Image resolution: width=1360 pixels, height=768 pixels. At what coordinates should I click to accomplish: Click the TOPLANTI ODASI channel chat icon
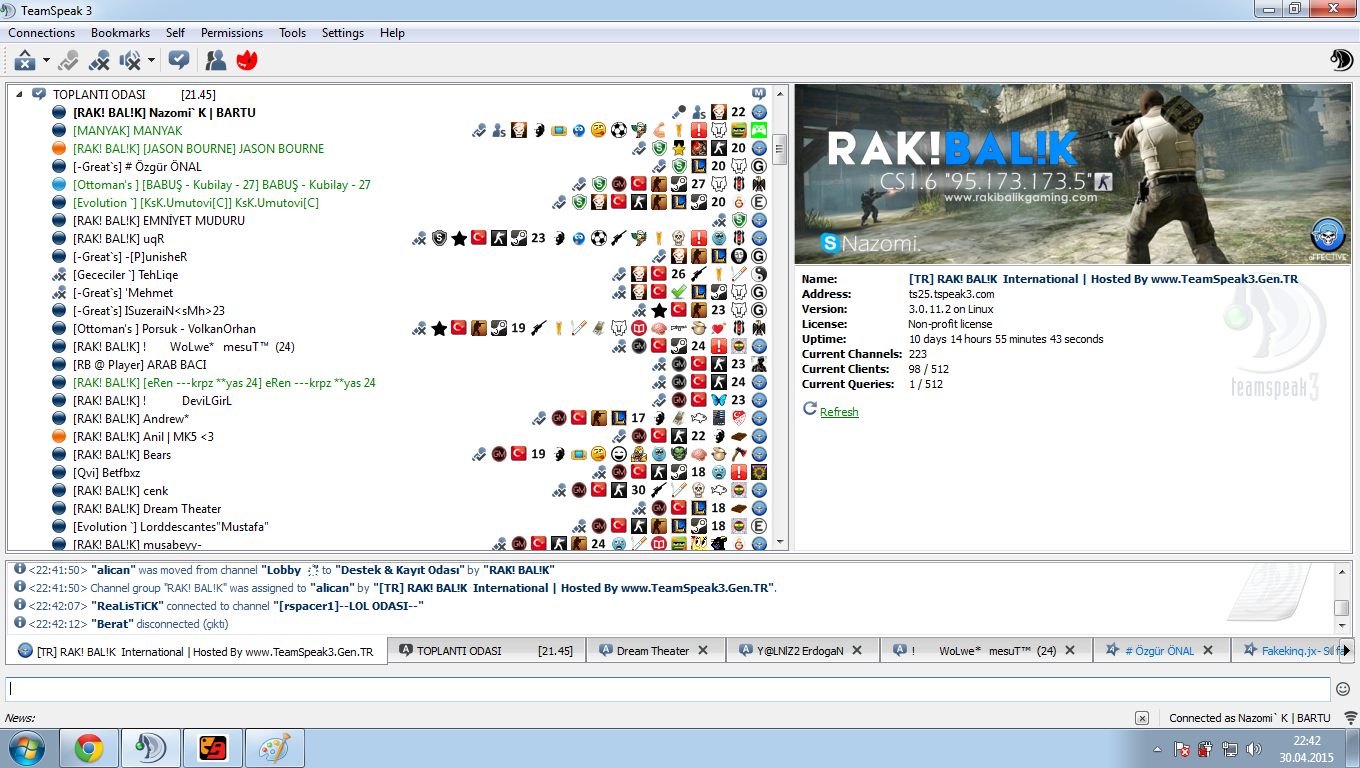[x=39, y=94]
